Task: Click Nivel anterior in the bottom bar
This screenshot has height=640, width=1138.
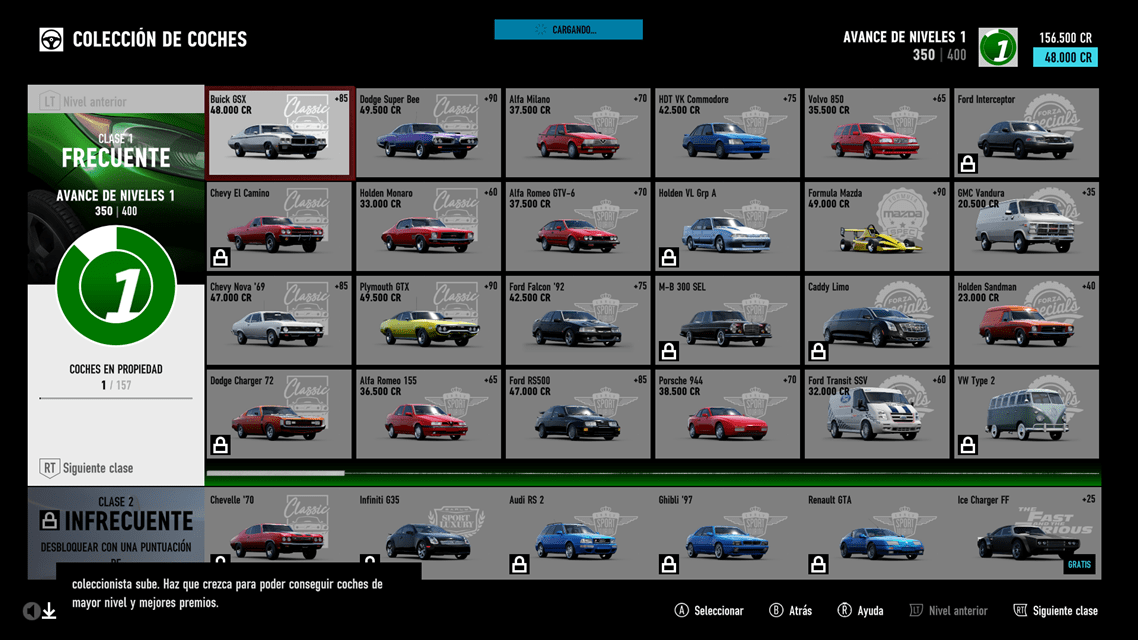Action: pyautogui.click(x=958, y=611)
